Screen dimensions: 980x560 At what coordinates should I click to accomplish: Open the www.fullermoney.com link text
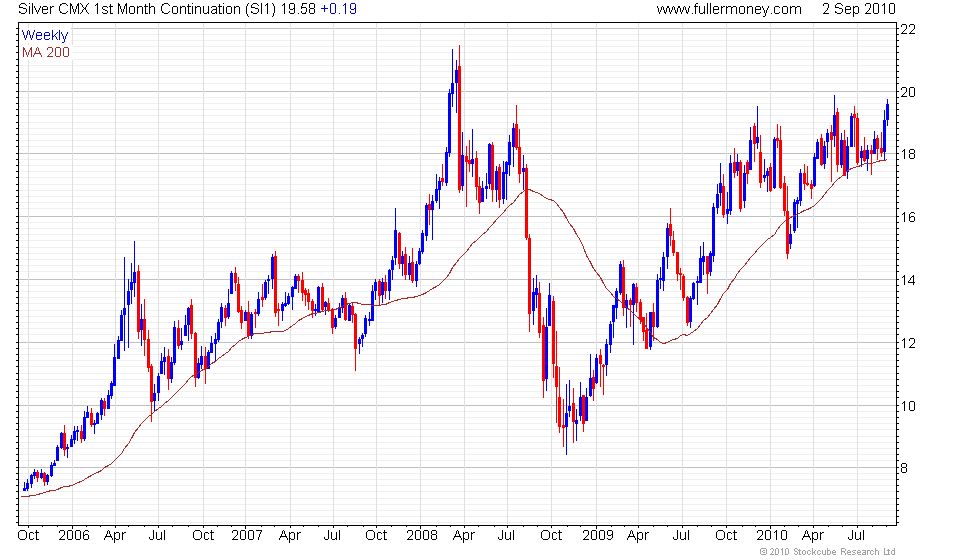click(729, 9)
